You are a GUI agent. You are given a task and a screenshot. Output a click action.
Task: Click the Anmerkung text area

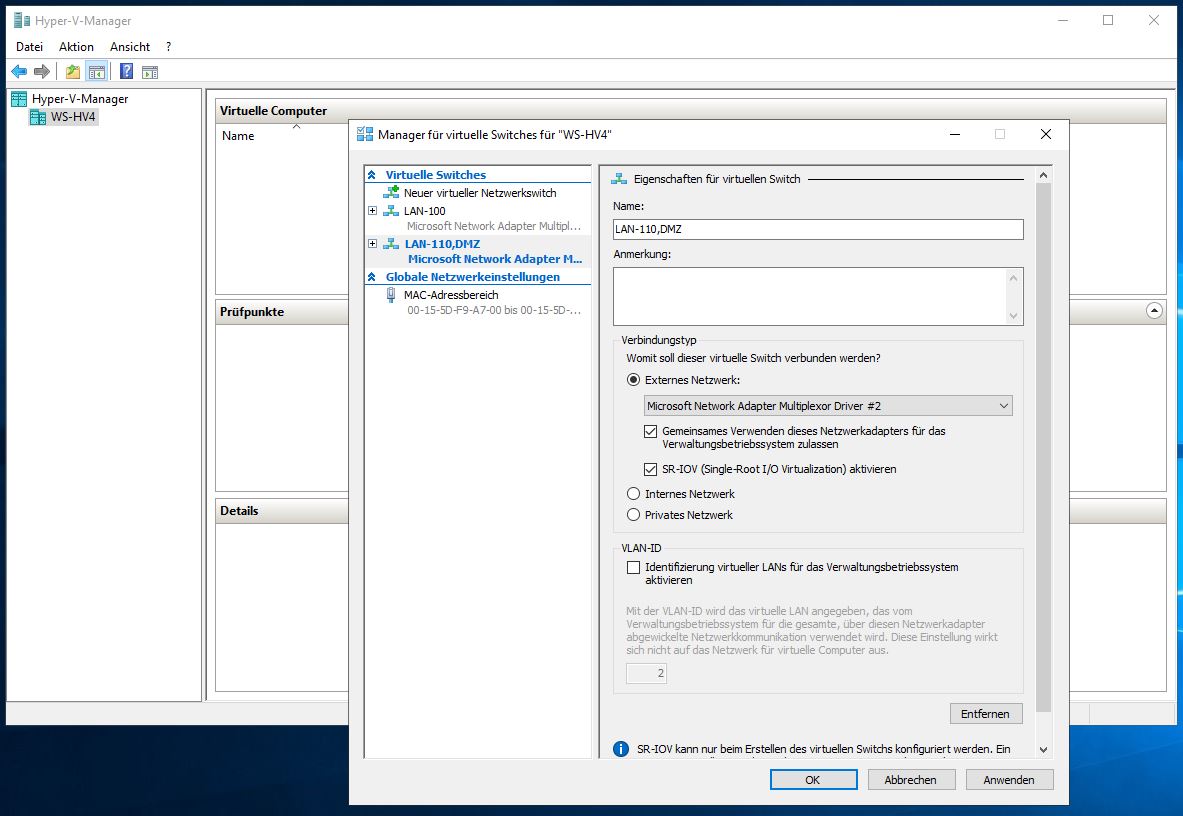pos(810,296)
